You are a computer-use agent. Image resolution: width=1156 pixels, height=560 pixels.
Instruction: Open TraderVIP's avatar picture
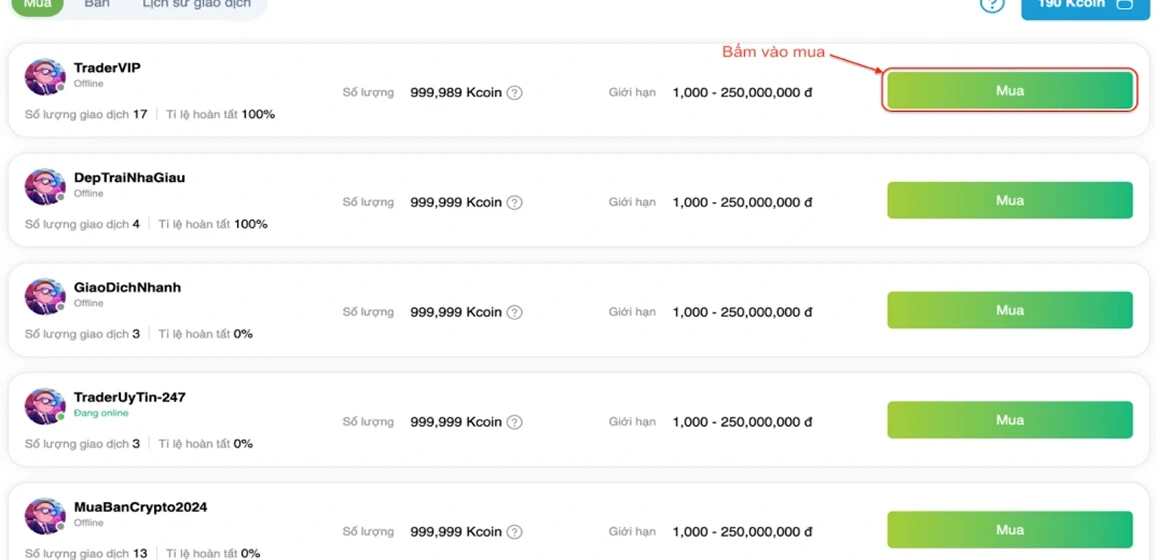(46, 77)
